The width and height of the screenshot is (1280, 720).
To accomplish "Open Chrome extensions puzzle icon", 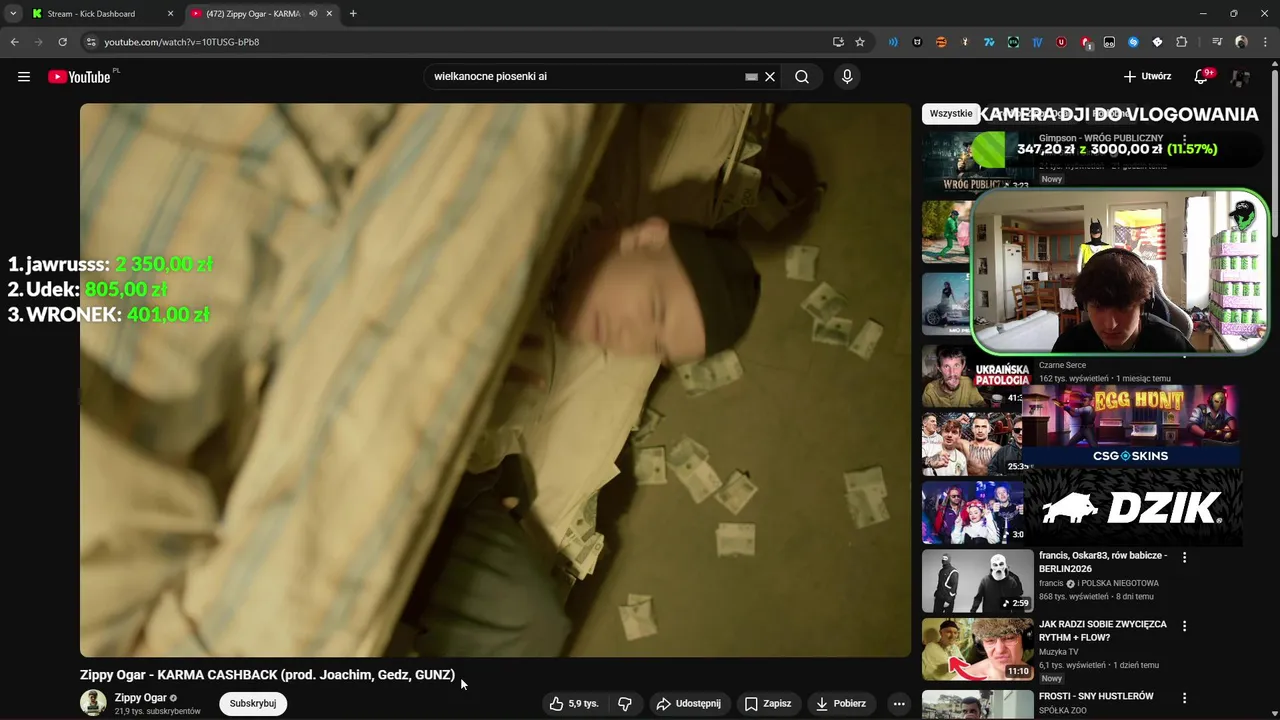I will [x=1182, y=42].
